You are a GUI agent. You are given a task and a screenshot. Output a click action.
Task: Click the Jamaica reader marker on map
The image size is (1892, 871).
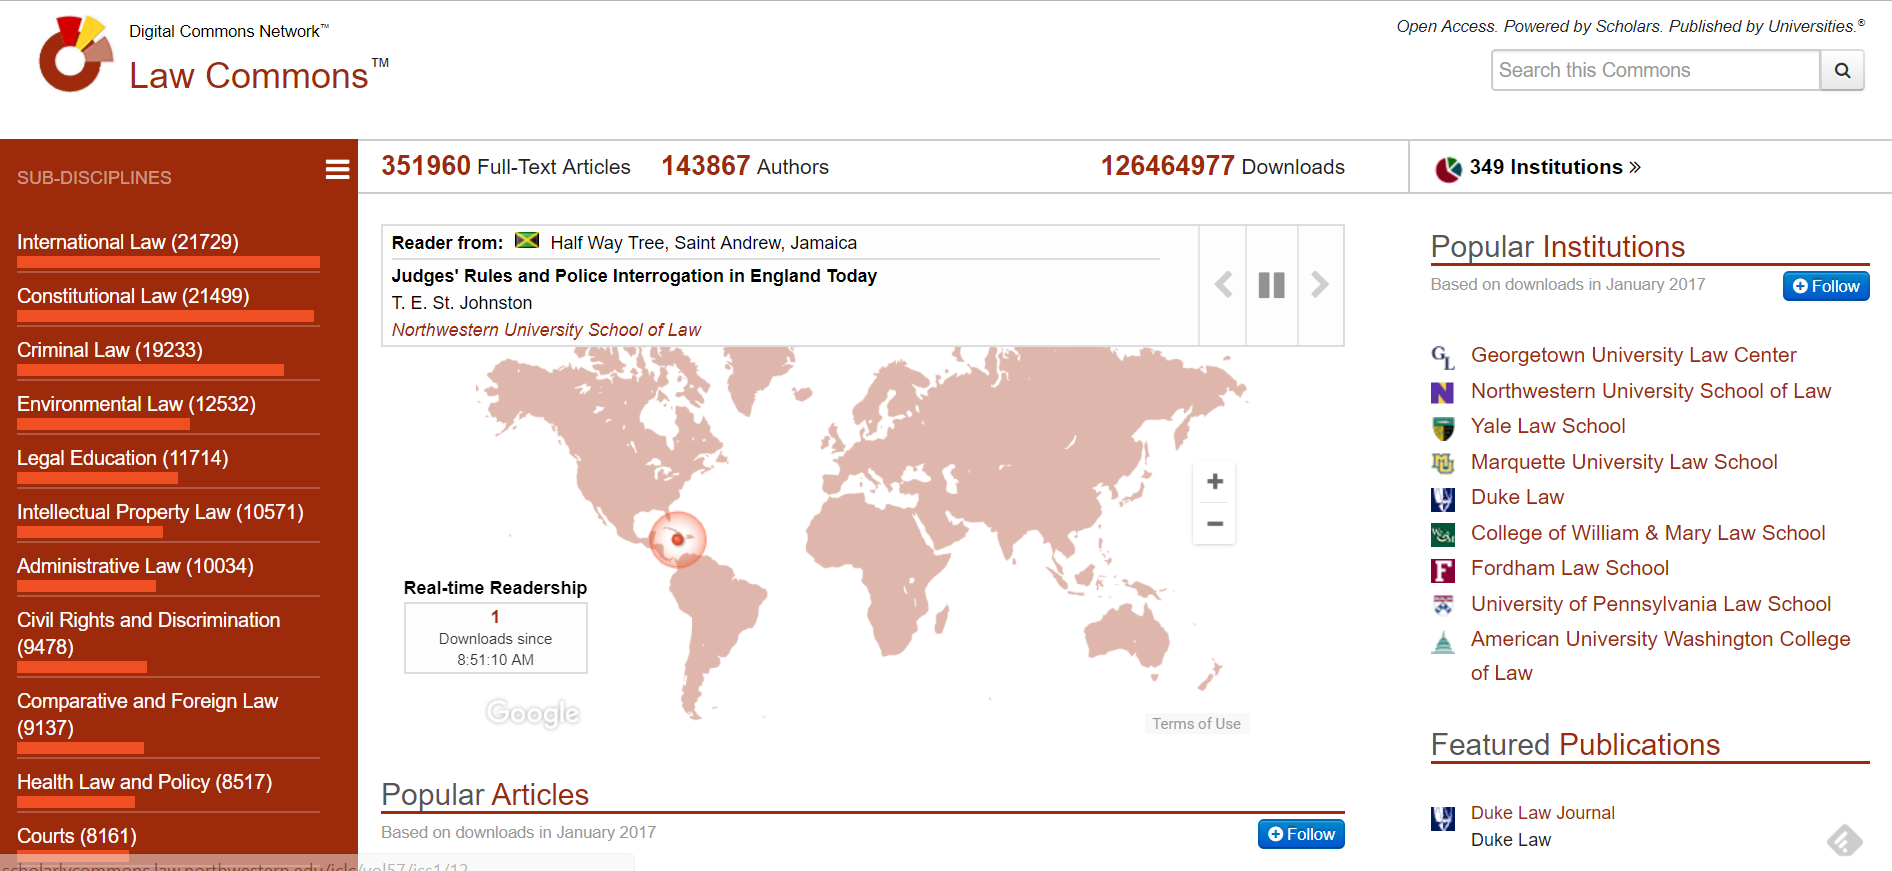coord(678,539)
